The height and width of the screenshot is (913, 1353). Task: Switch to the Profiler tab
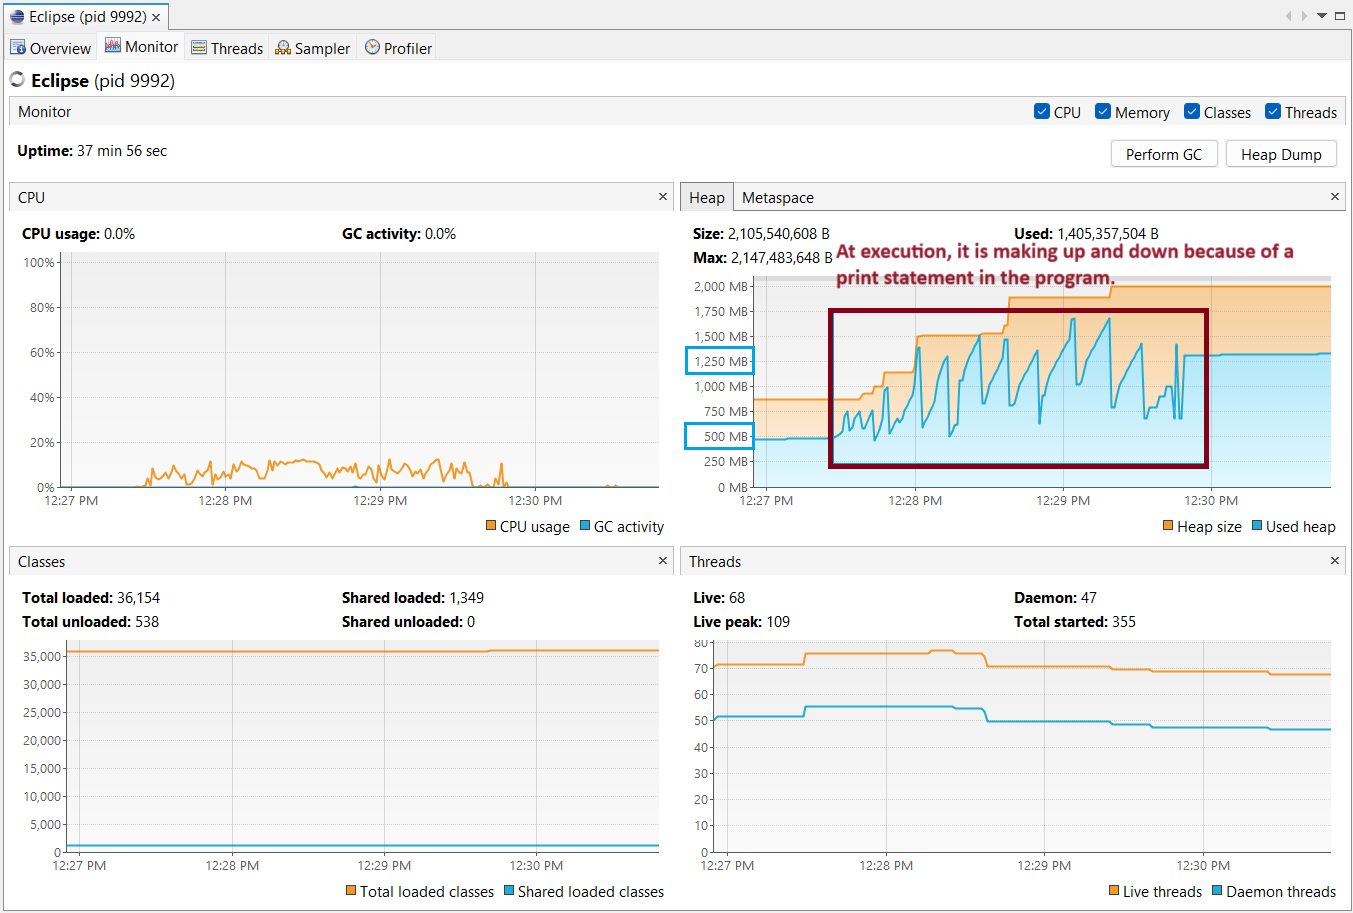[x=398, y=48]
